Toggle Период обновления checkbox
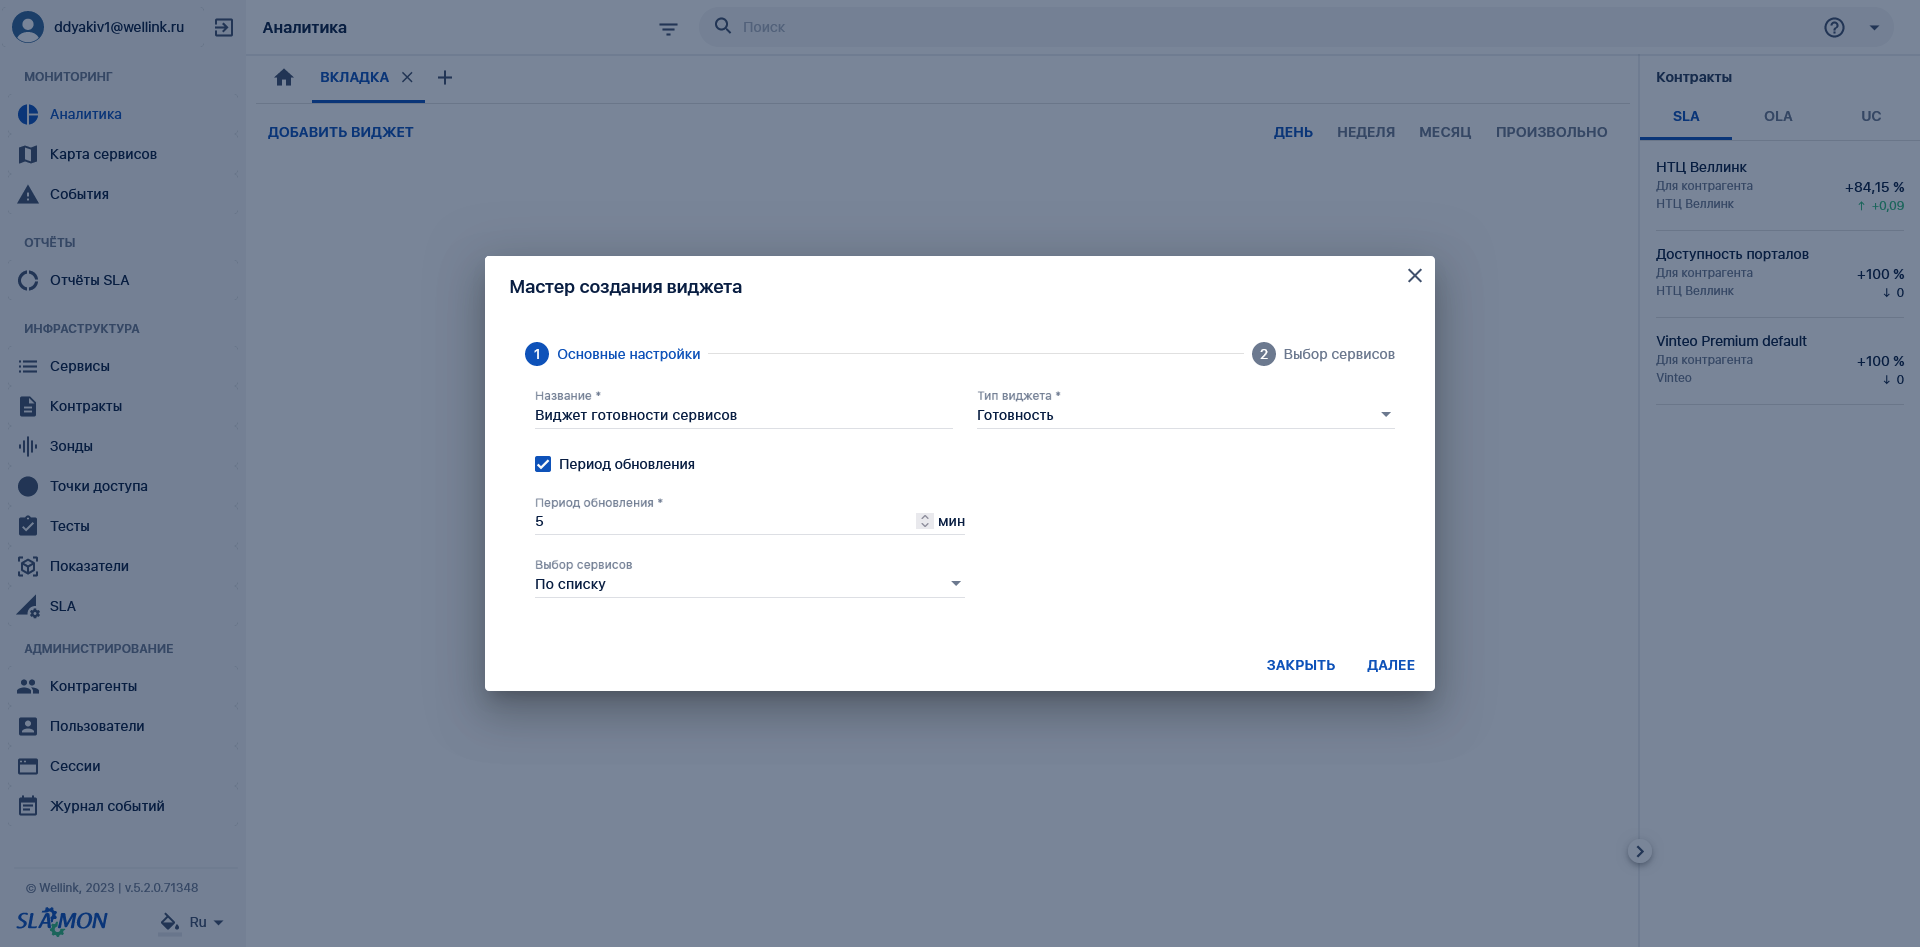The image size is (1920, 947). pos(543,464)
